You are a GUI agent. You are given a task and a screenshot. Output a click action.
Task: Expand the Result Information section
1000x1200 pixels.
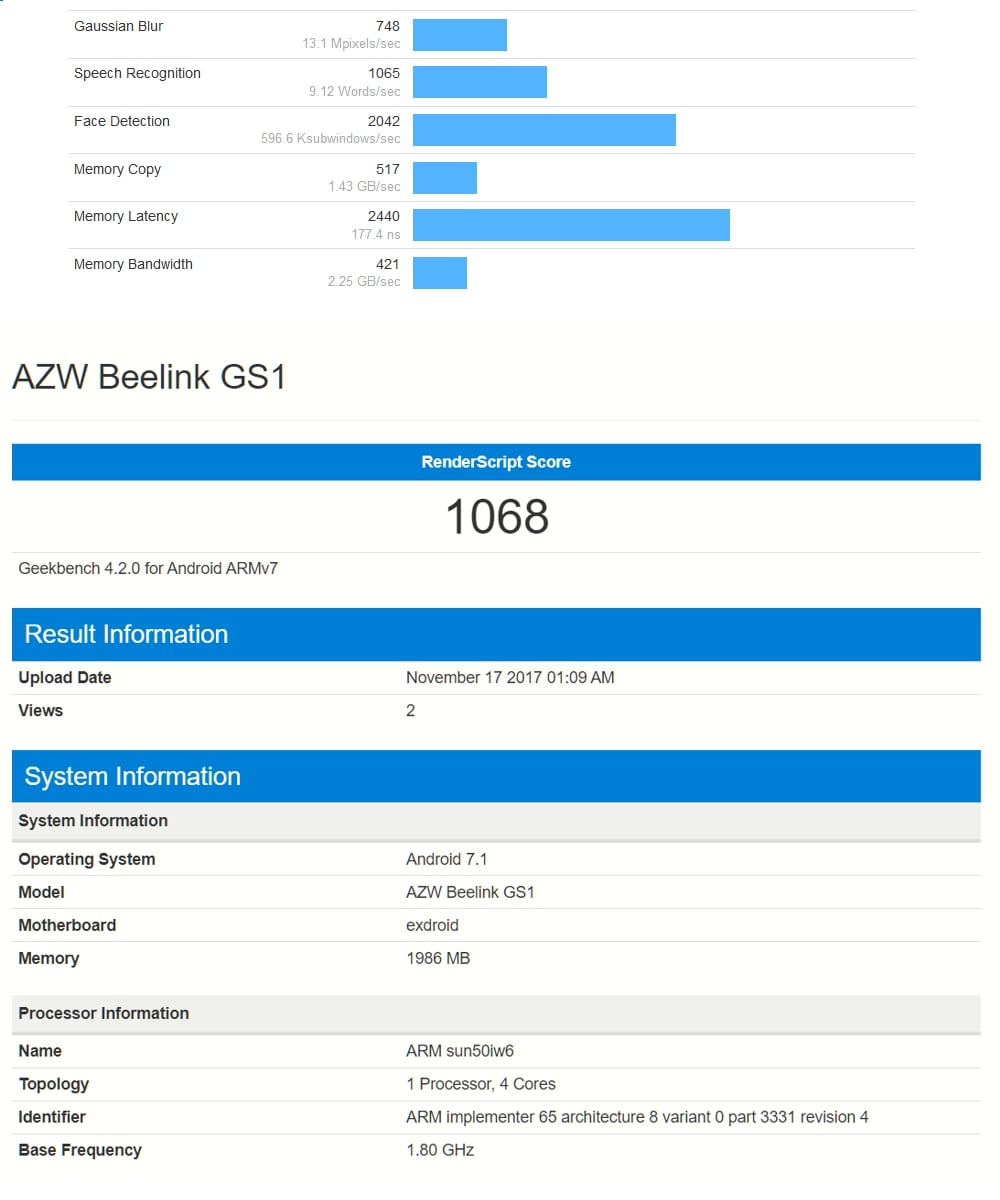[126, 634]
